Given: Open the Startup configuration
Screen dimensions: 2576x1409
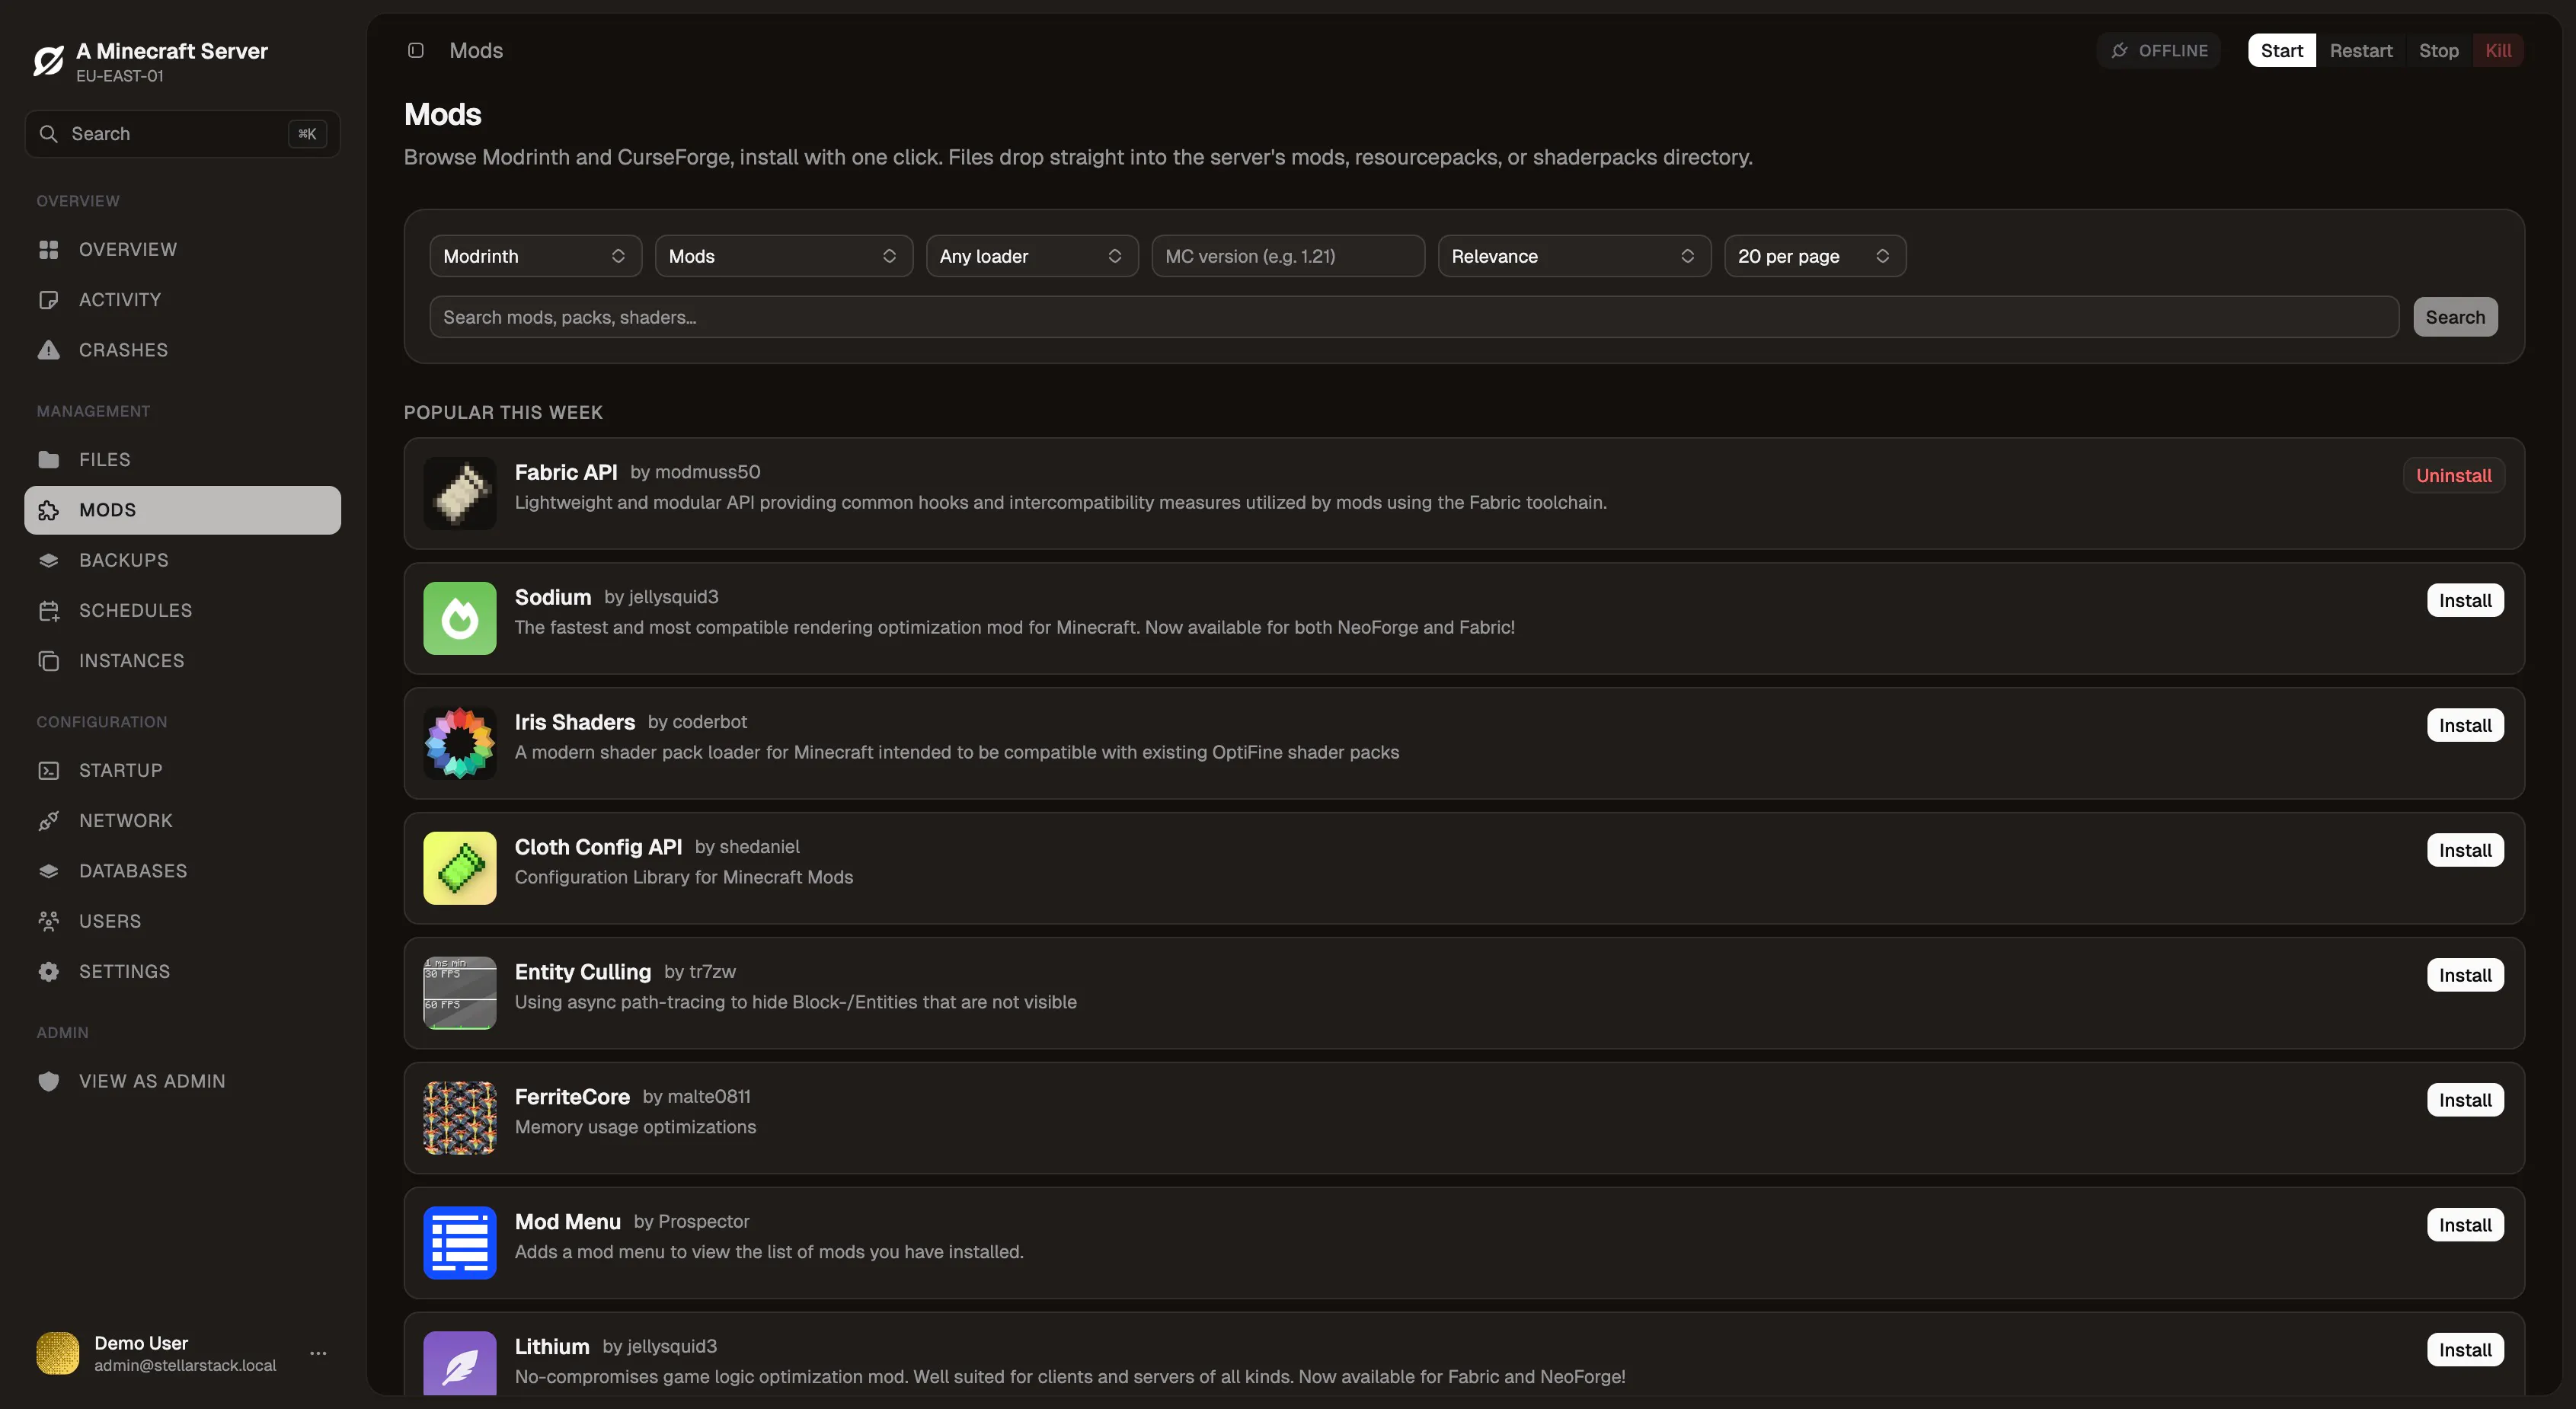Looking at the screenshot, I should click(x=182, y=771).
